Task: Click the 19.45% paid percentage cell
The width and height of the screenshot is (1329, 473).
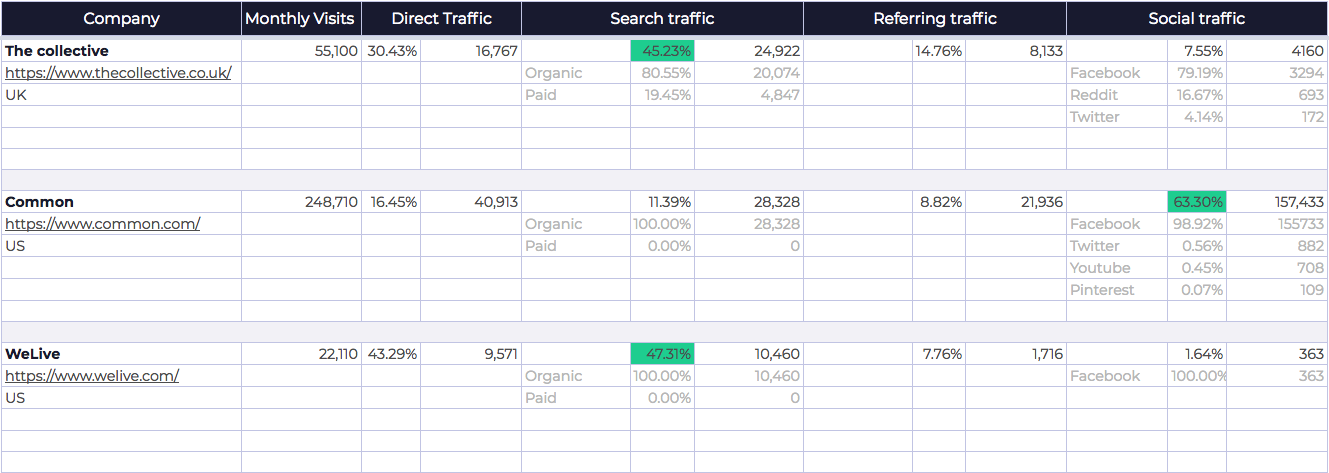Action: click(662, 95)
